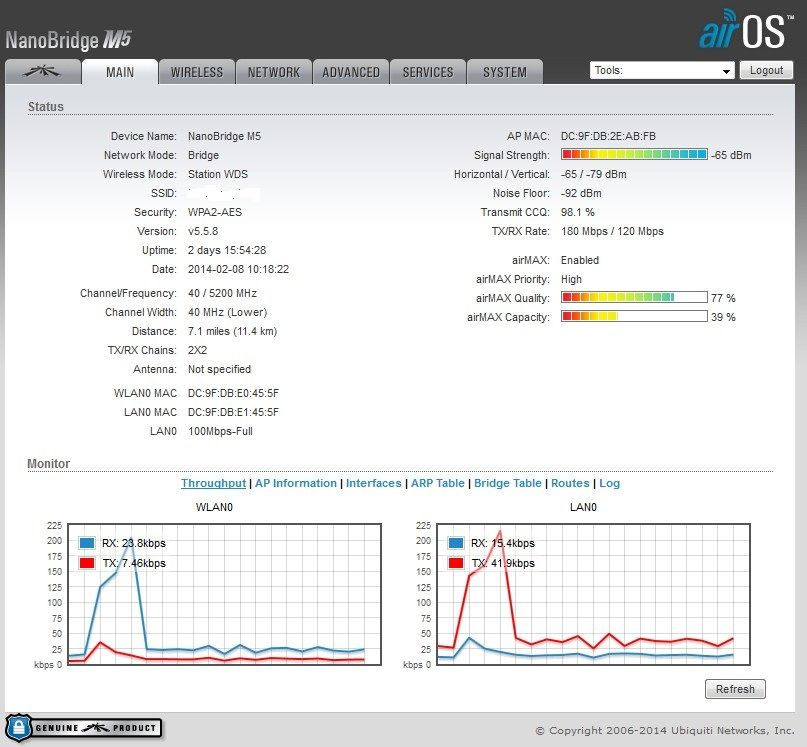This screenshot has height=747, width=807.
Task: Click the Uptime value 2 days 15:54:28
Action: pos(227,250)
